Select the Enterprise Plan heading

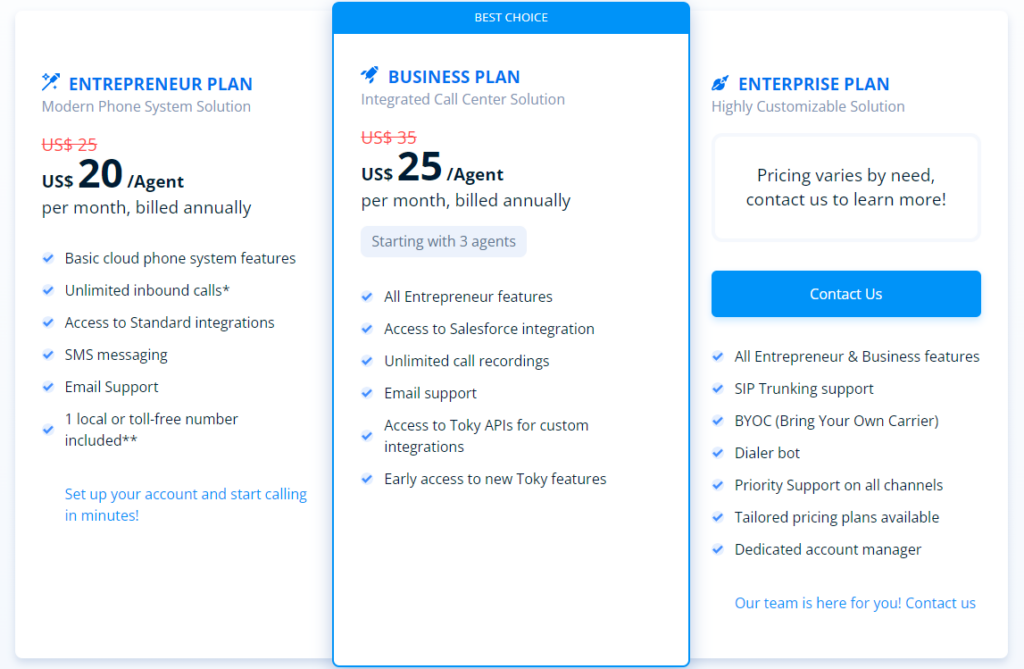[813, 84]
